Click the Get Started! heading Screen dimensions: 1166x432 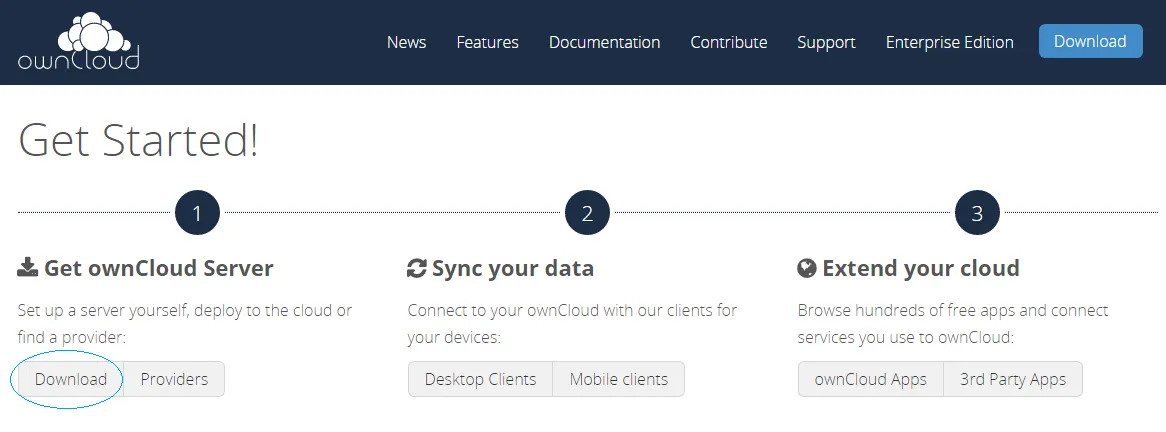point(138,140)
